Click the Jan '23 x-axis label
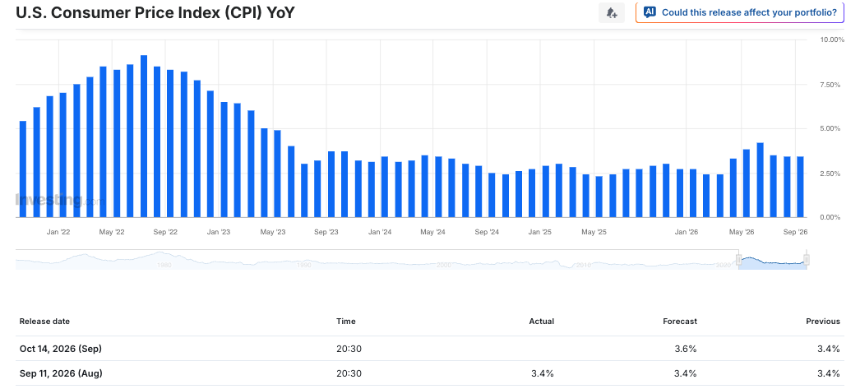 tap(219, 232)
